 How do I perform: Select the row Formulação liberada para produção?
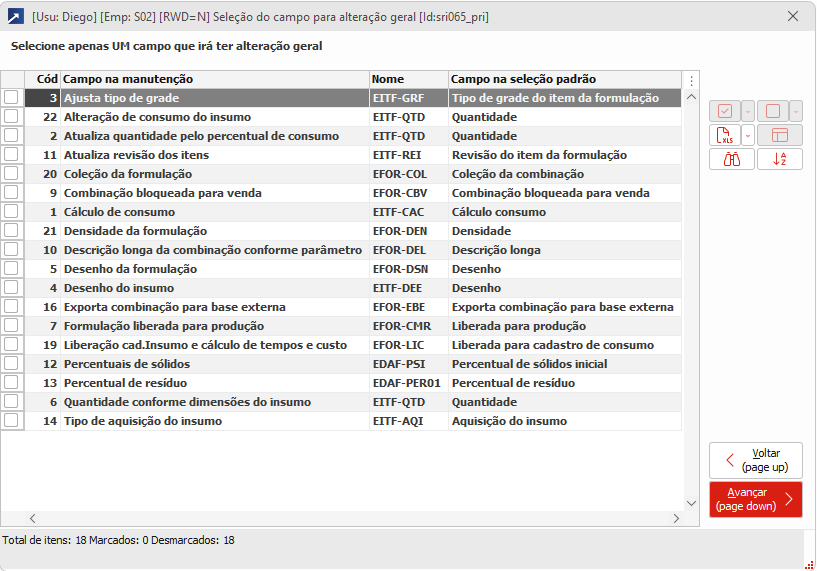click(341, 326)
